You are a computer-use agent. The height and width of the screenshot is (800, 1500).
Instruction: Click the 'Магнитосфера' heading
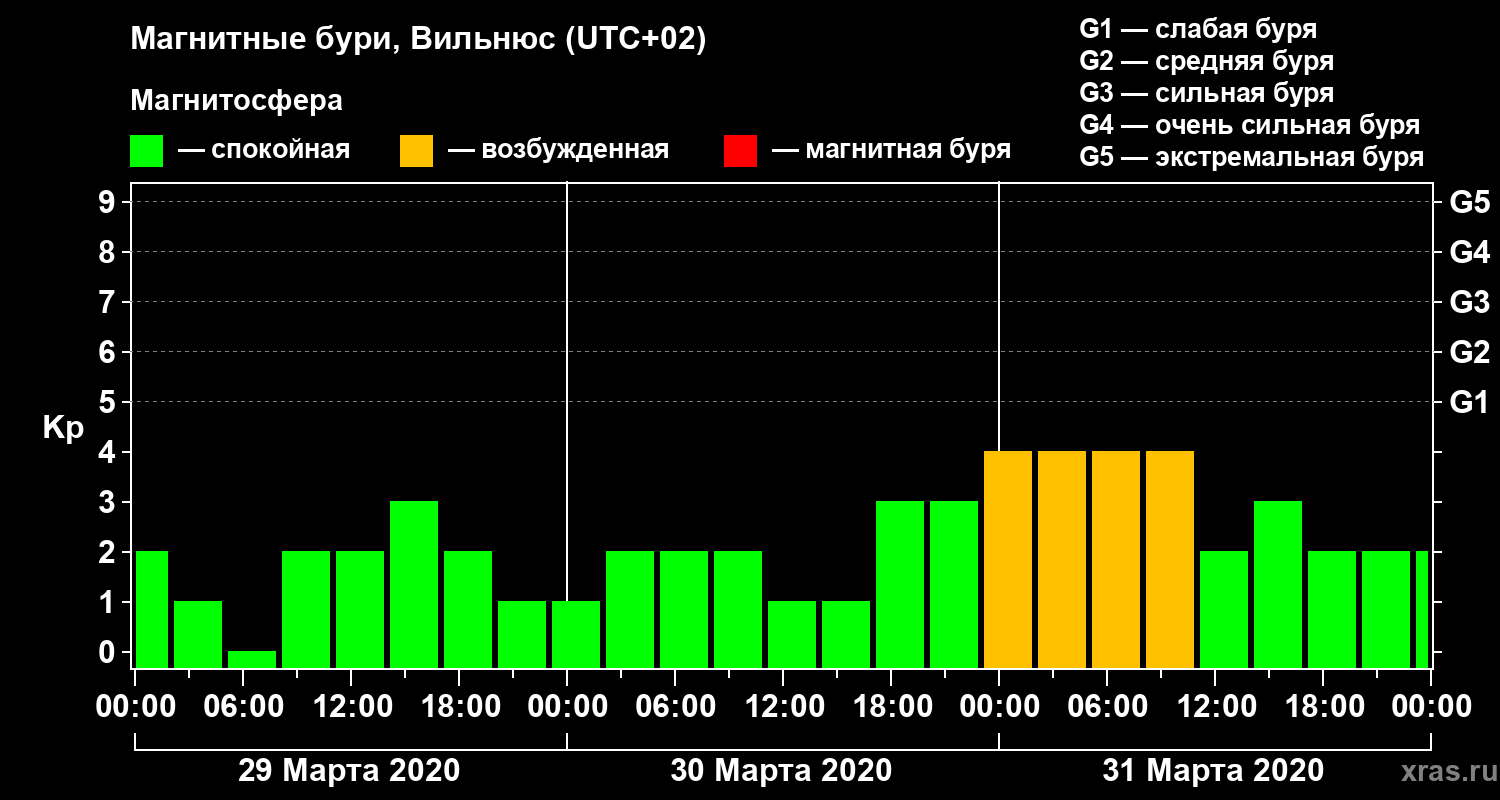click(x=236, y=101)
